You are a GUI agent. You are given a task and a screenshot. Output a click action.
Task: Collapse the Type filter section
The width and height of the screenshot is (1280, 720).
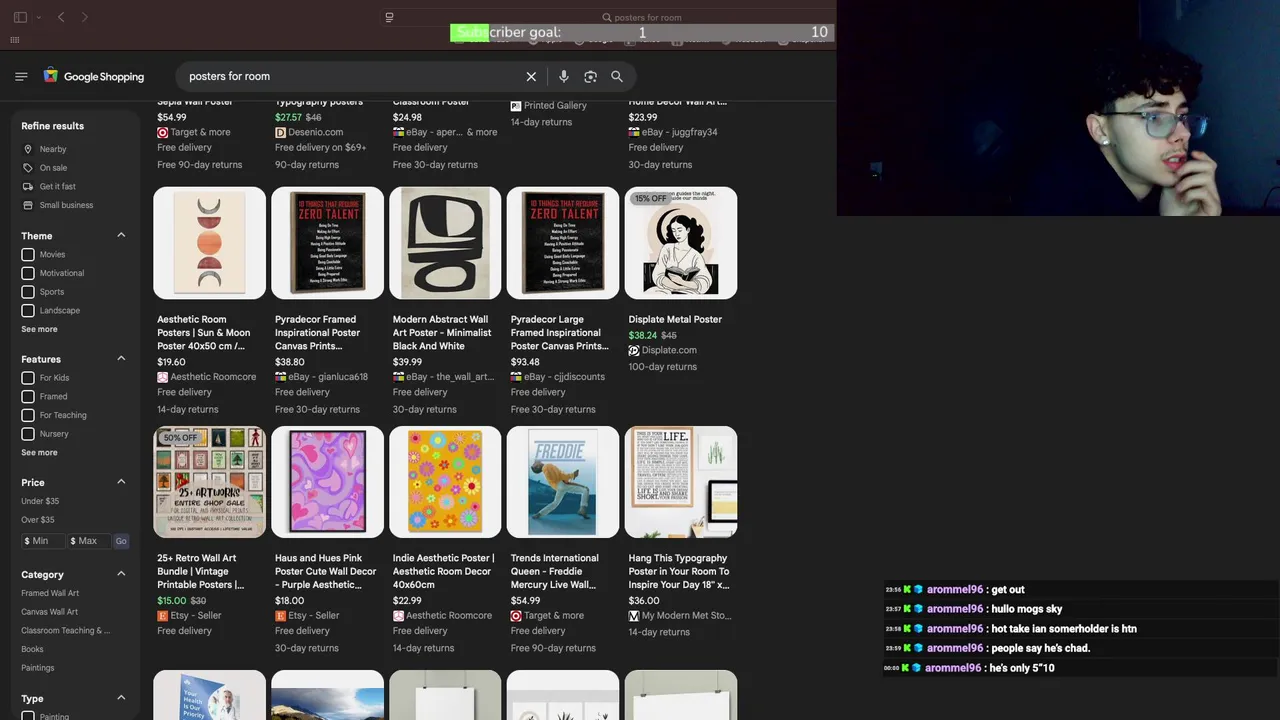pyautogui.click(x=121, y=698)
